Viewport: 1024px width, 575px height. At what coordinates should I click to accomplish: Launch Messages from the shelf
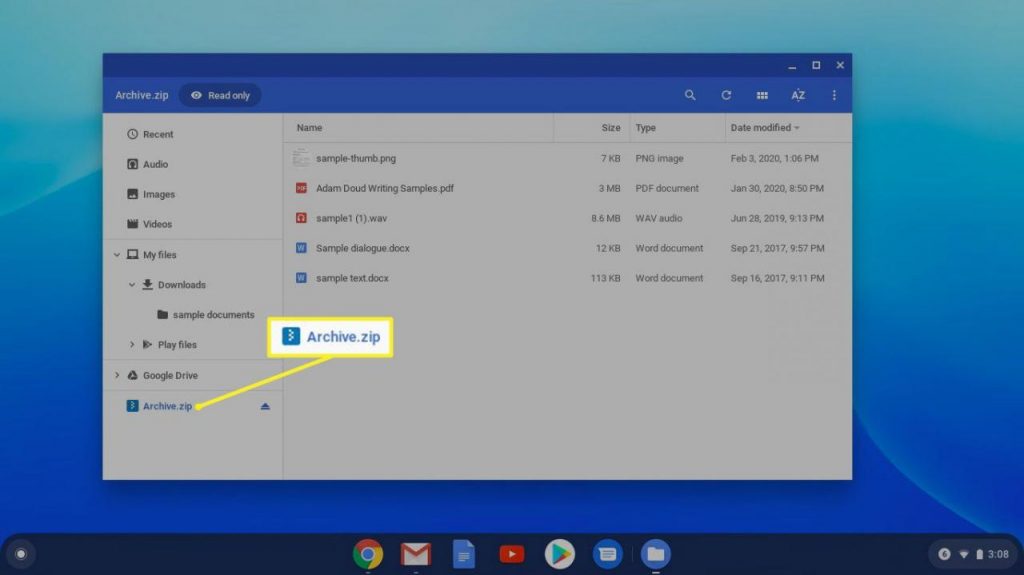[607, 554]
